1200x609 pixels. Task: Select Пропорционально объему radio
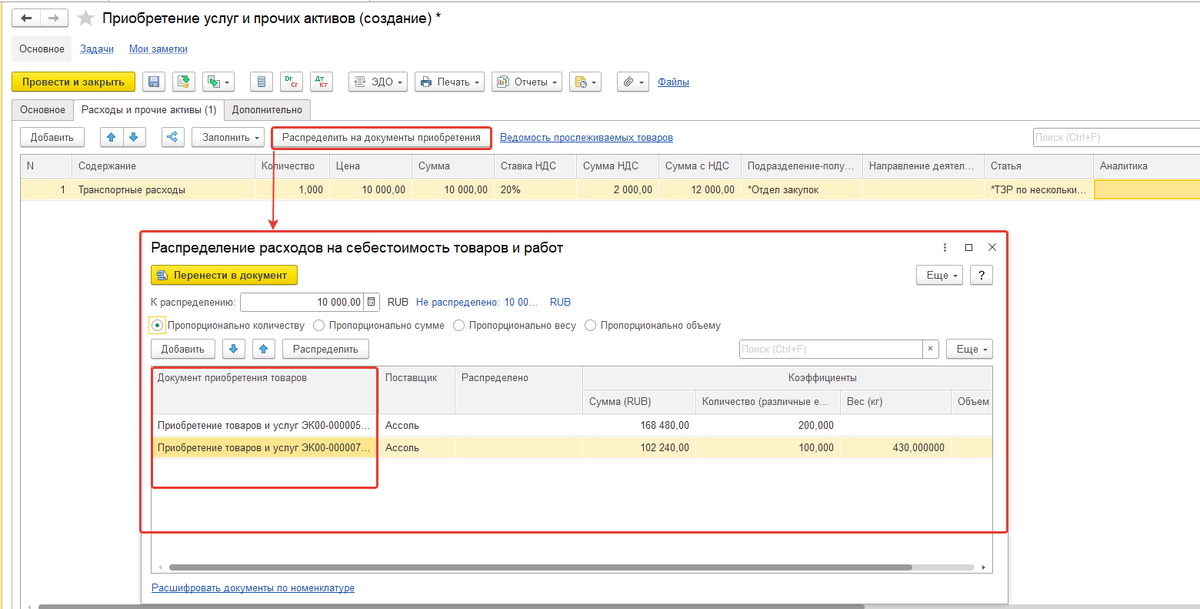click(x=591, y=325)
